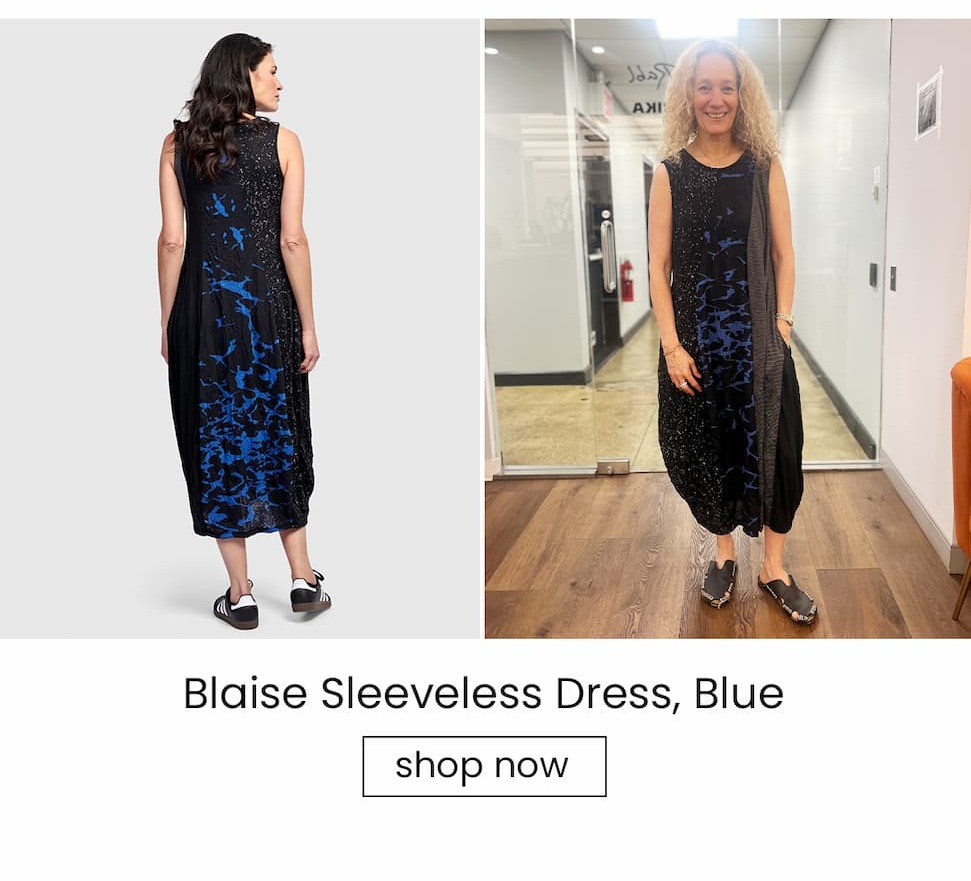The height and width of the screenshot is (881, 971).
Task: Click the word 'Blue' in the product title
Action: click(739, 693)
